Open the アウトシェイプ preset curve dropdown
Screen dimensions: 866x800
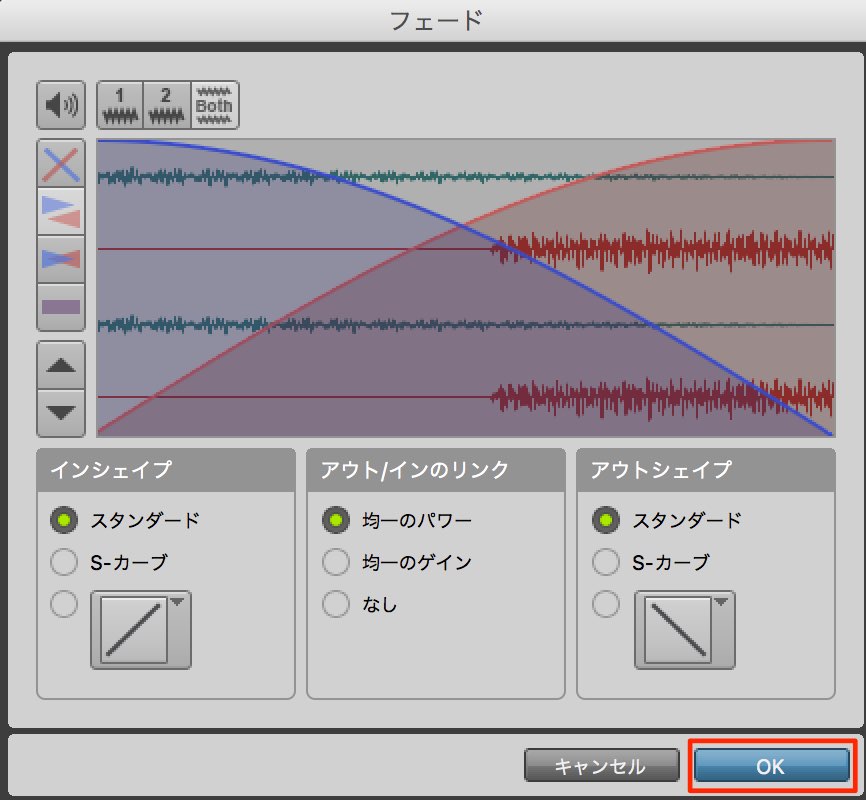(x=685, y=630)
